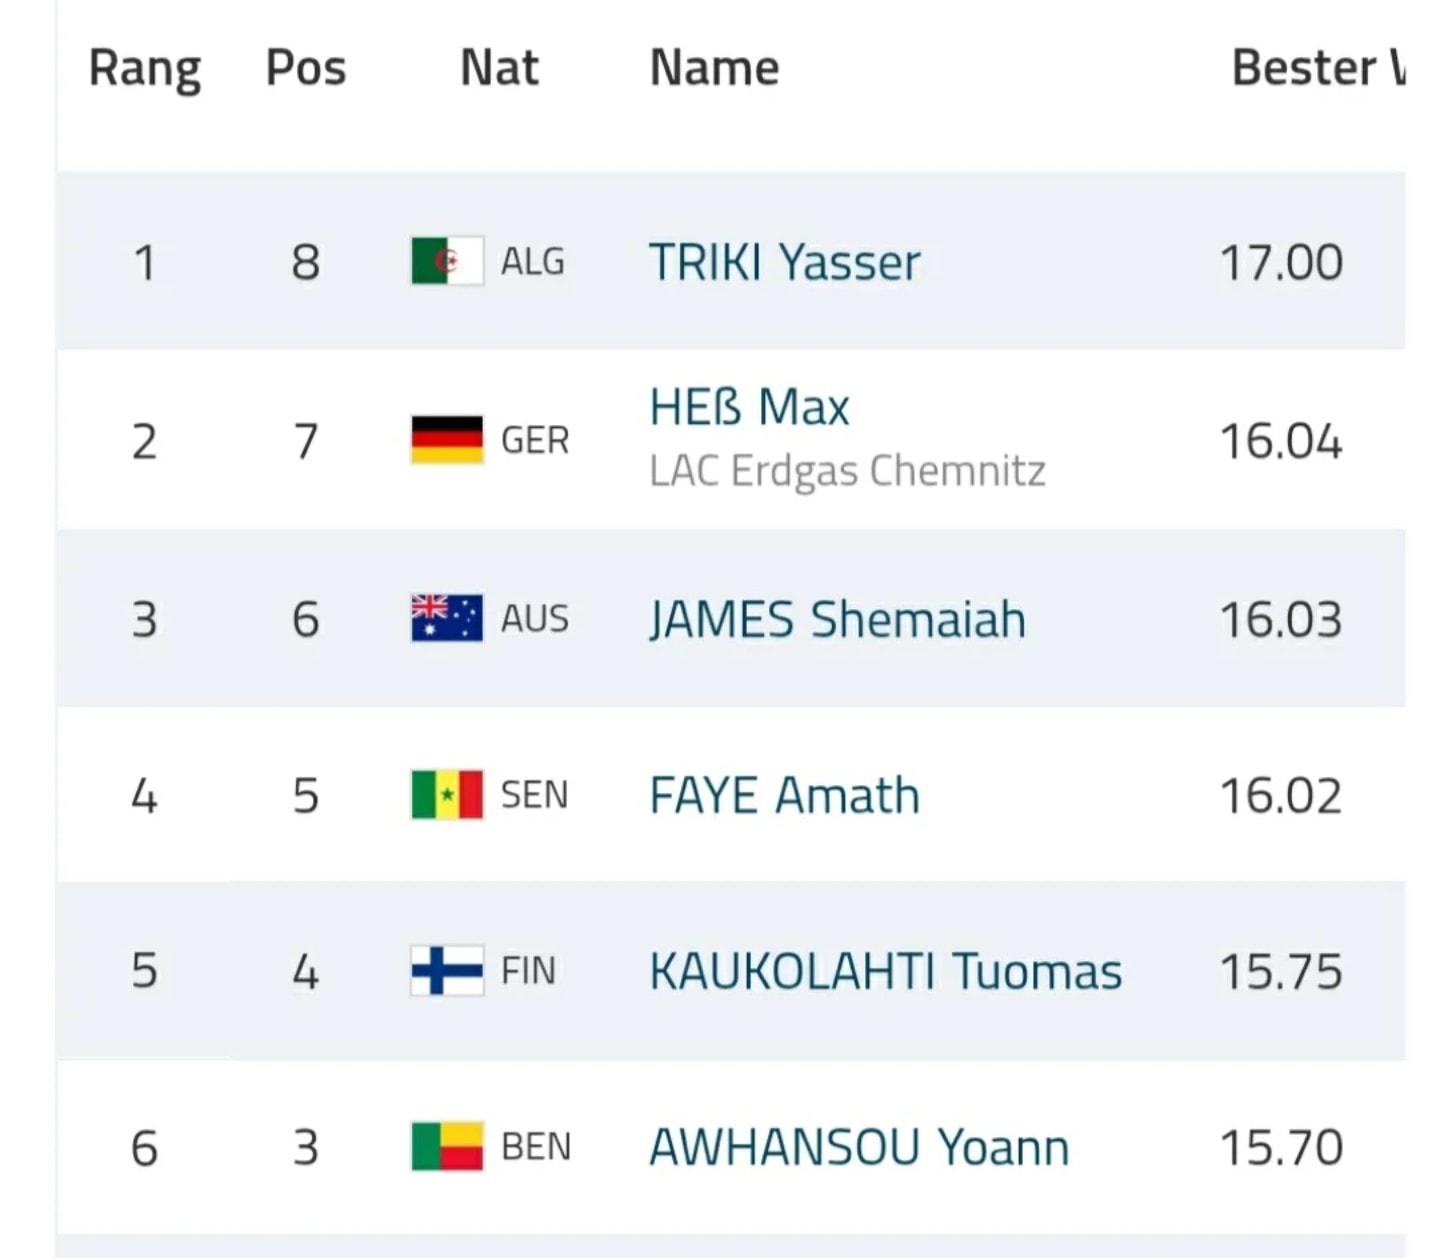This screenshot has height=1258, width=1440.
Task: Select JAMES Shemaiah name link
Action: click(x=837, y=619)
